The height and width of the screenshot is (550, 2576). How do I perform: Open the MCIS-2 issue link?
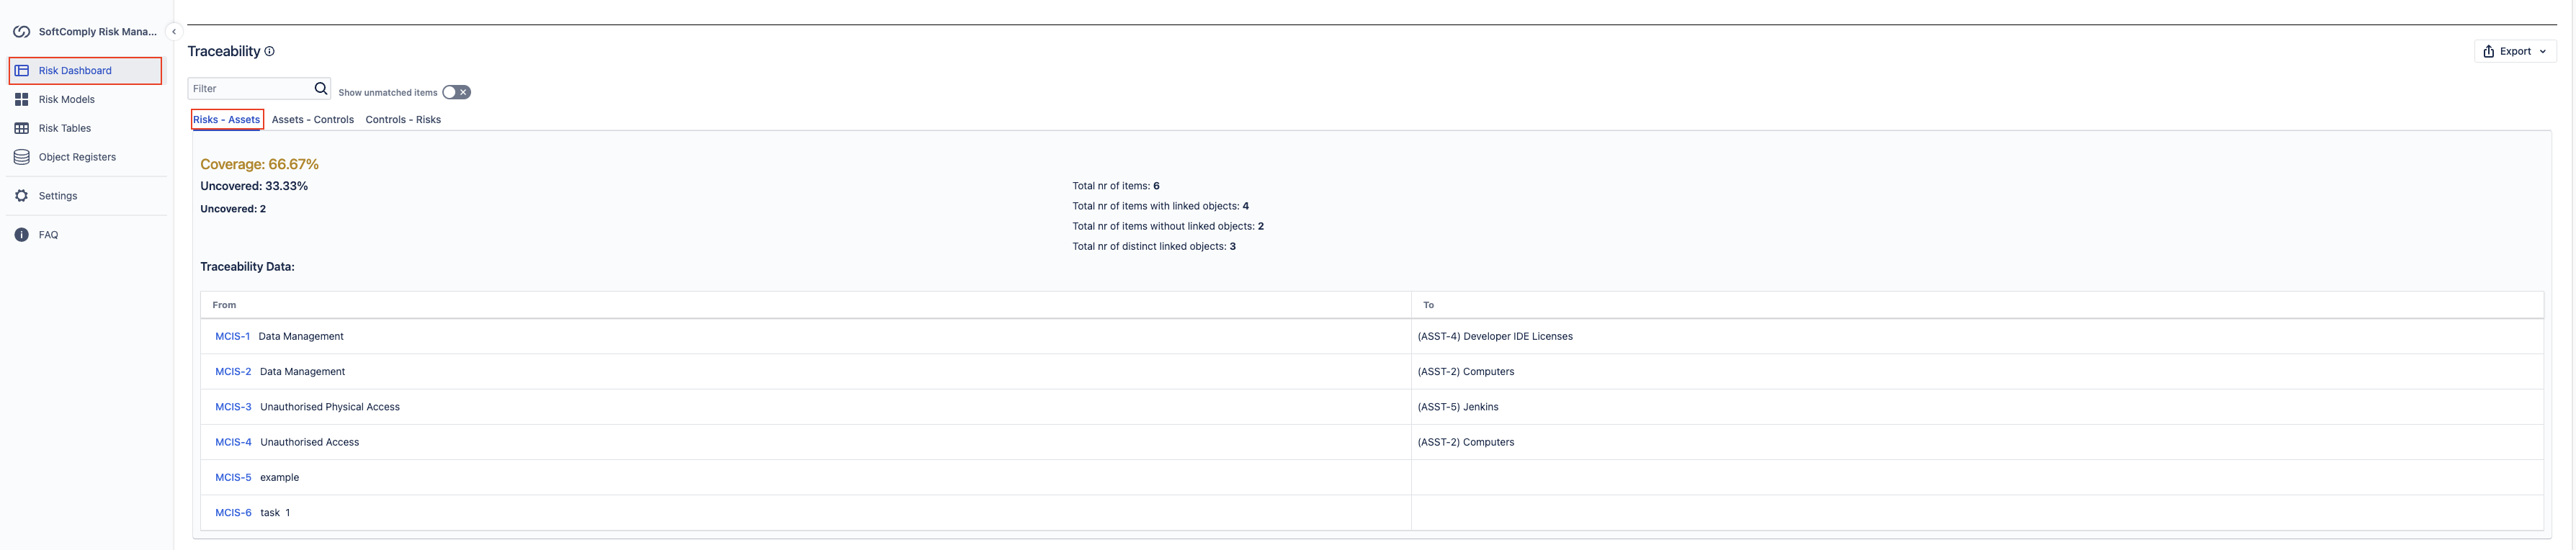click(x=233, y=372)
